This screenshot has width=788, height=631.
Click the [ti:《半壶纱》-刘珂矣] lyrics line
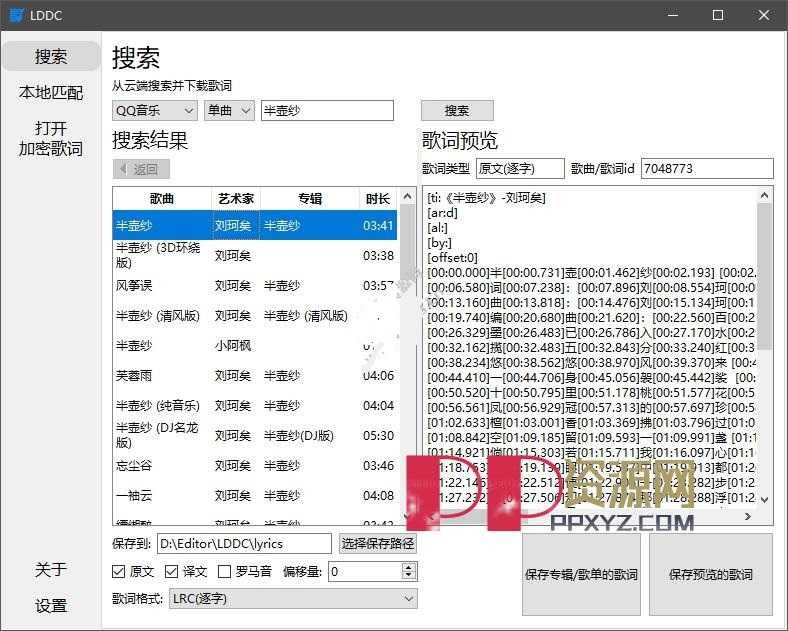[486, 197]
